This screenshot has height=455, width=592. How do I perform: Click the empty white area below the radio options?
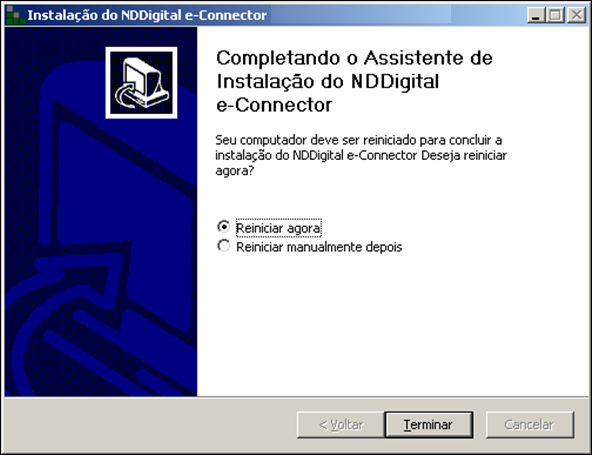(393, 325)
